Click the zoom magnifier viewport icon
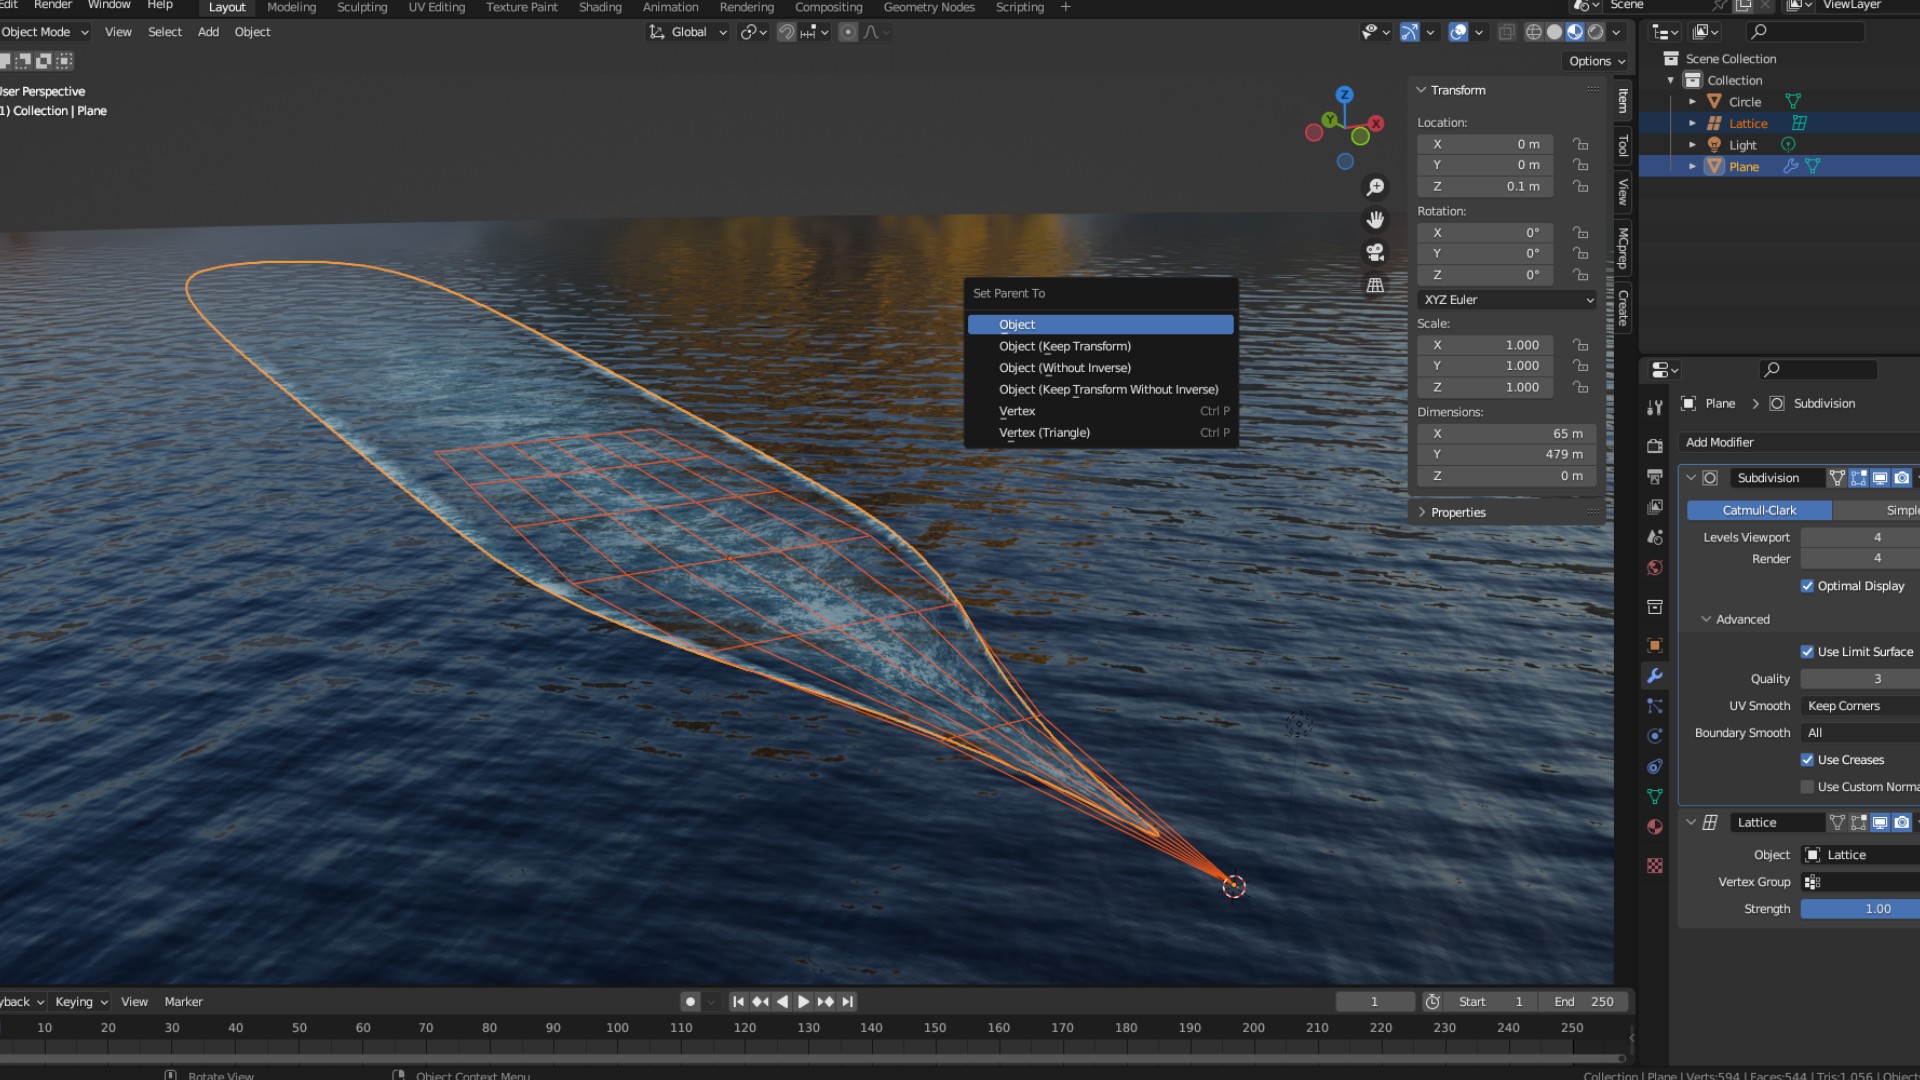 pyautogui.click(x=1376, y=187)
